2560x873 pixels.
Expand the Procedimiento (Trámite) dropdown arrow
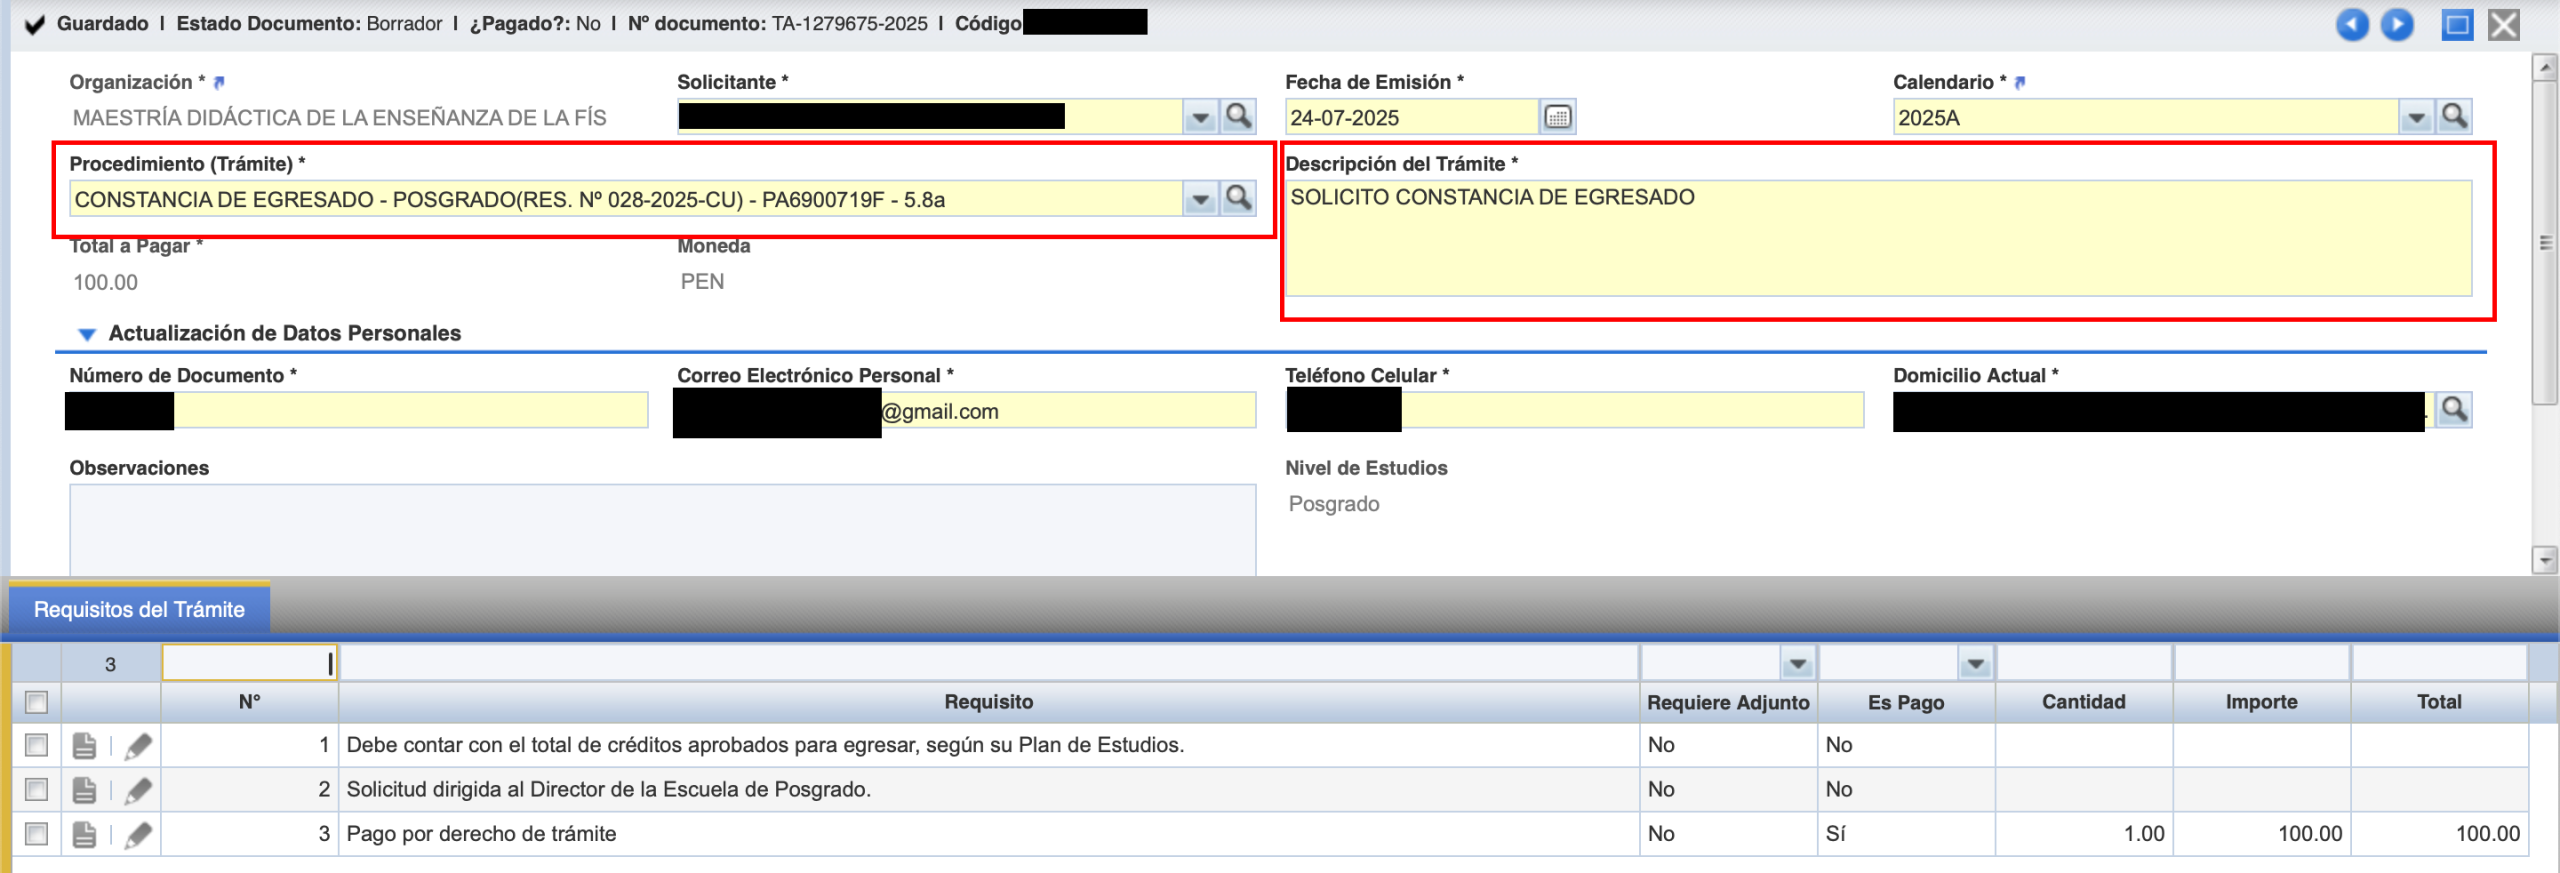[x=1199, y=200]
